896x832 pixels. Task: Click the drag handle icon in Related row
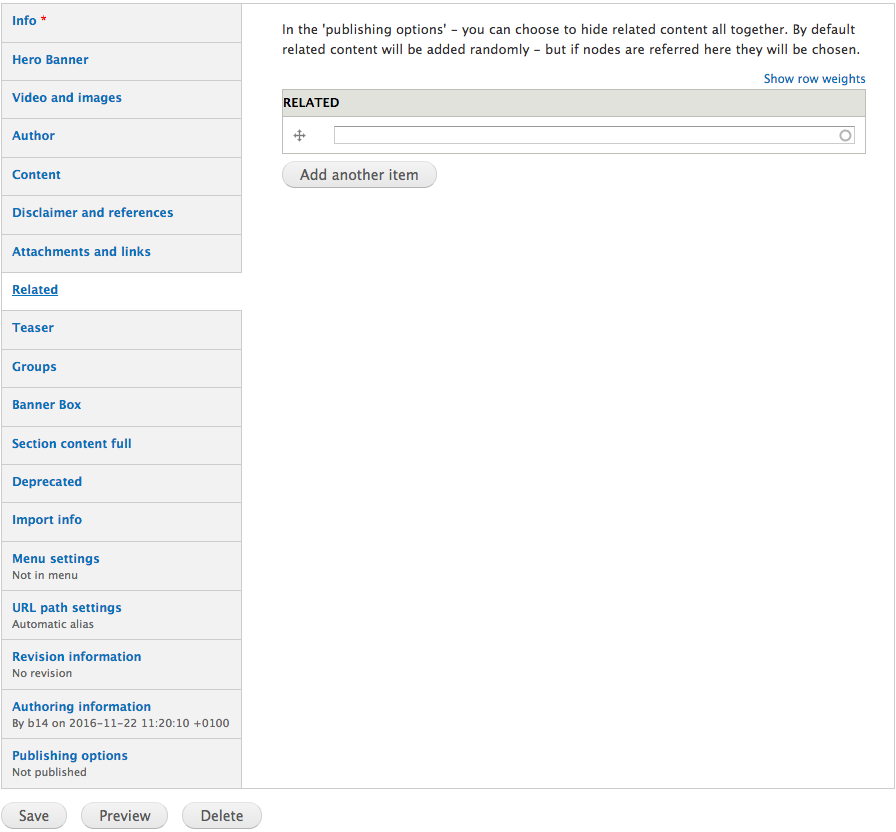299,136
